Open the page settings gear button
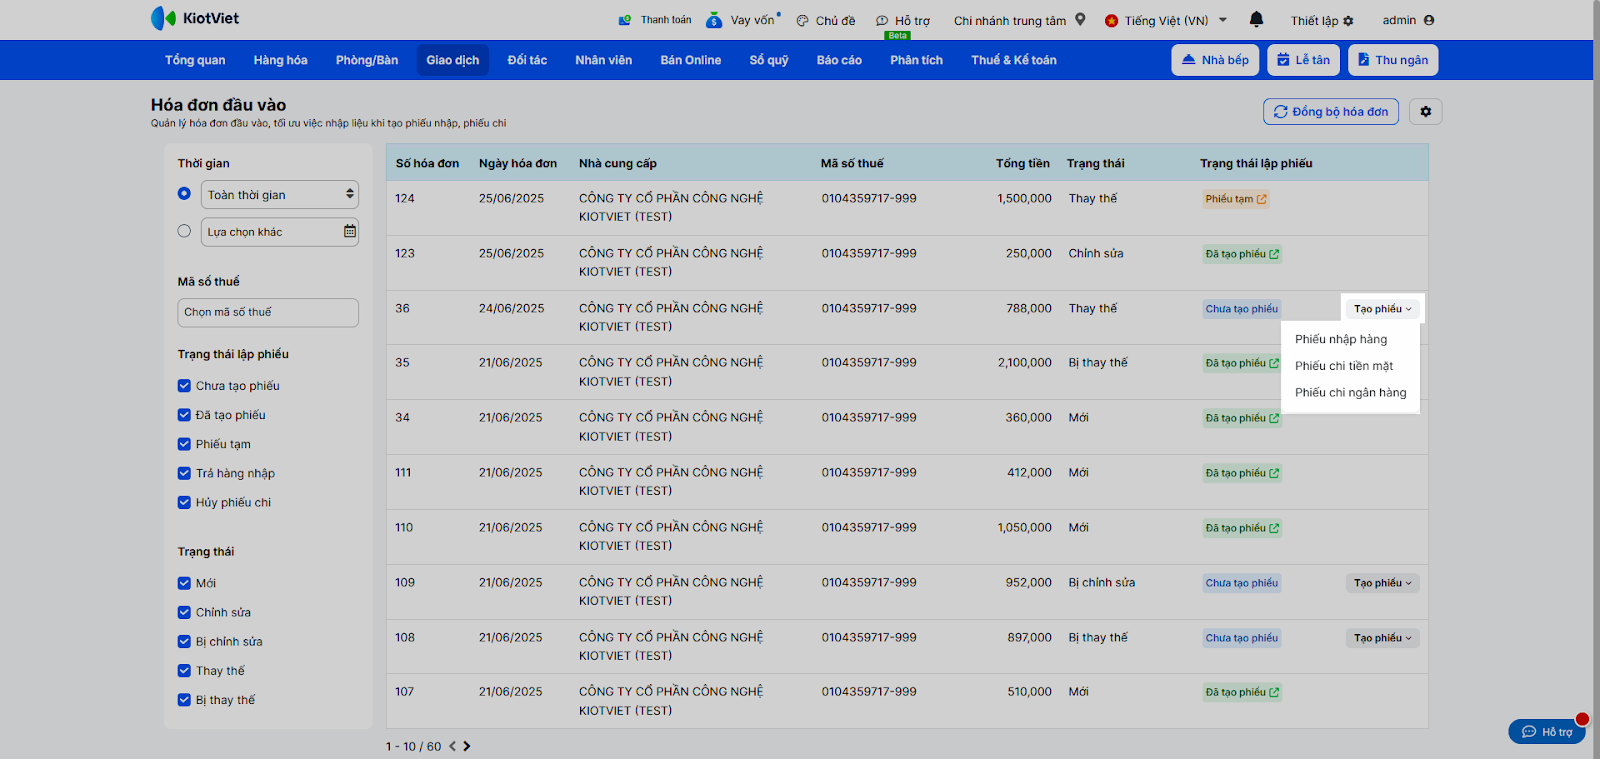1600x759 pixels. tap(1426, 112)
